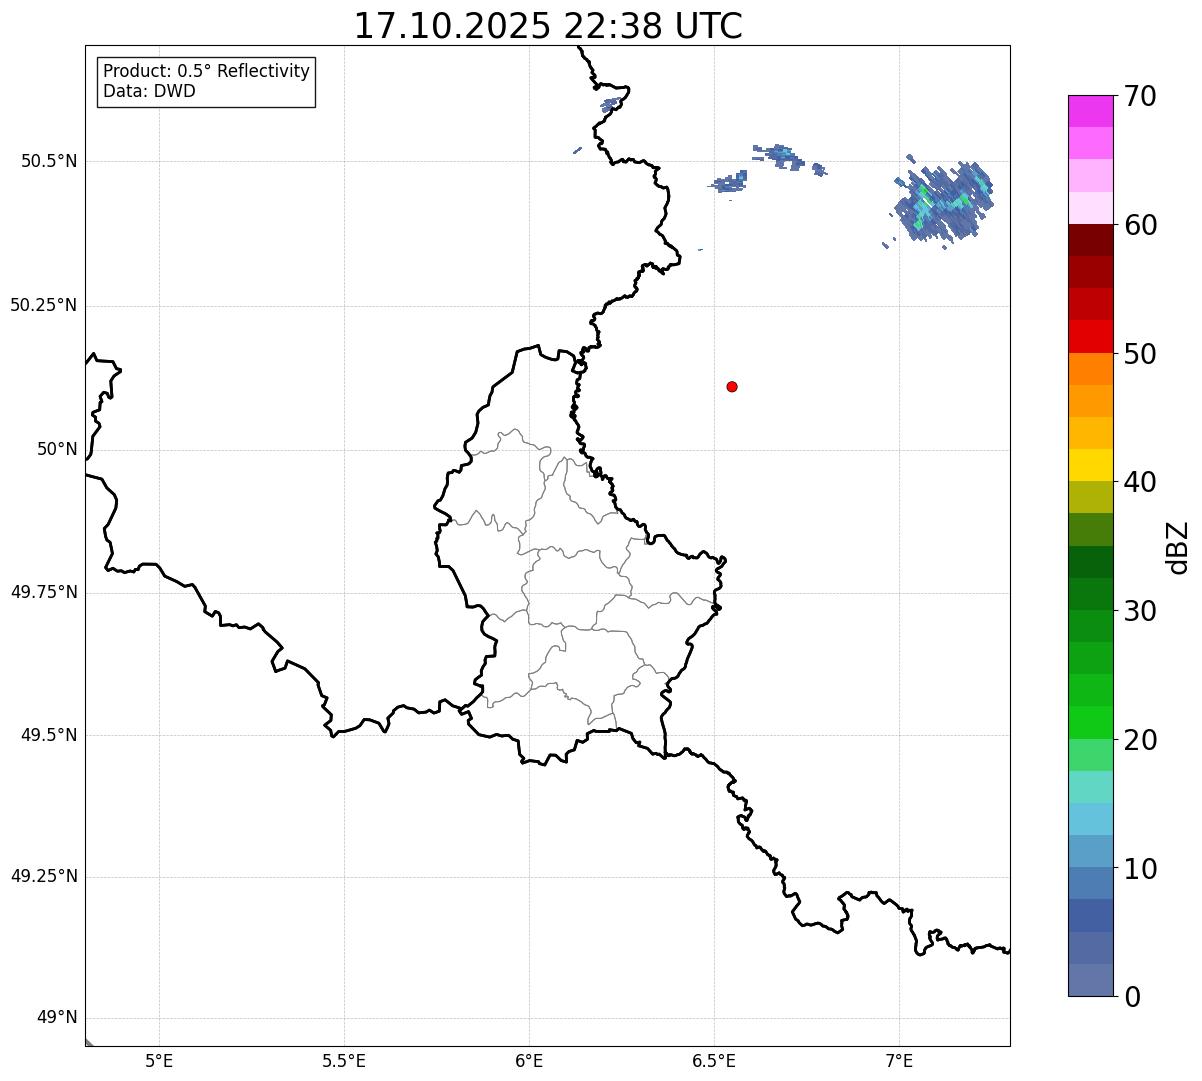Click the 6°E longitude label
Viewport: 1202px width, 1081px height.
(x=529, y=1060)
